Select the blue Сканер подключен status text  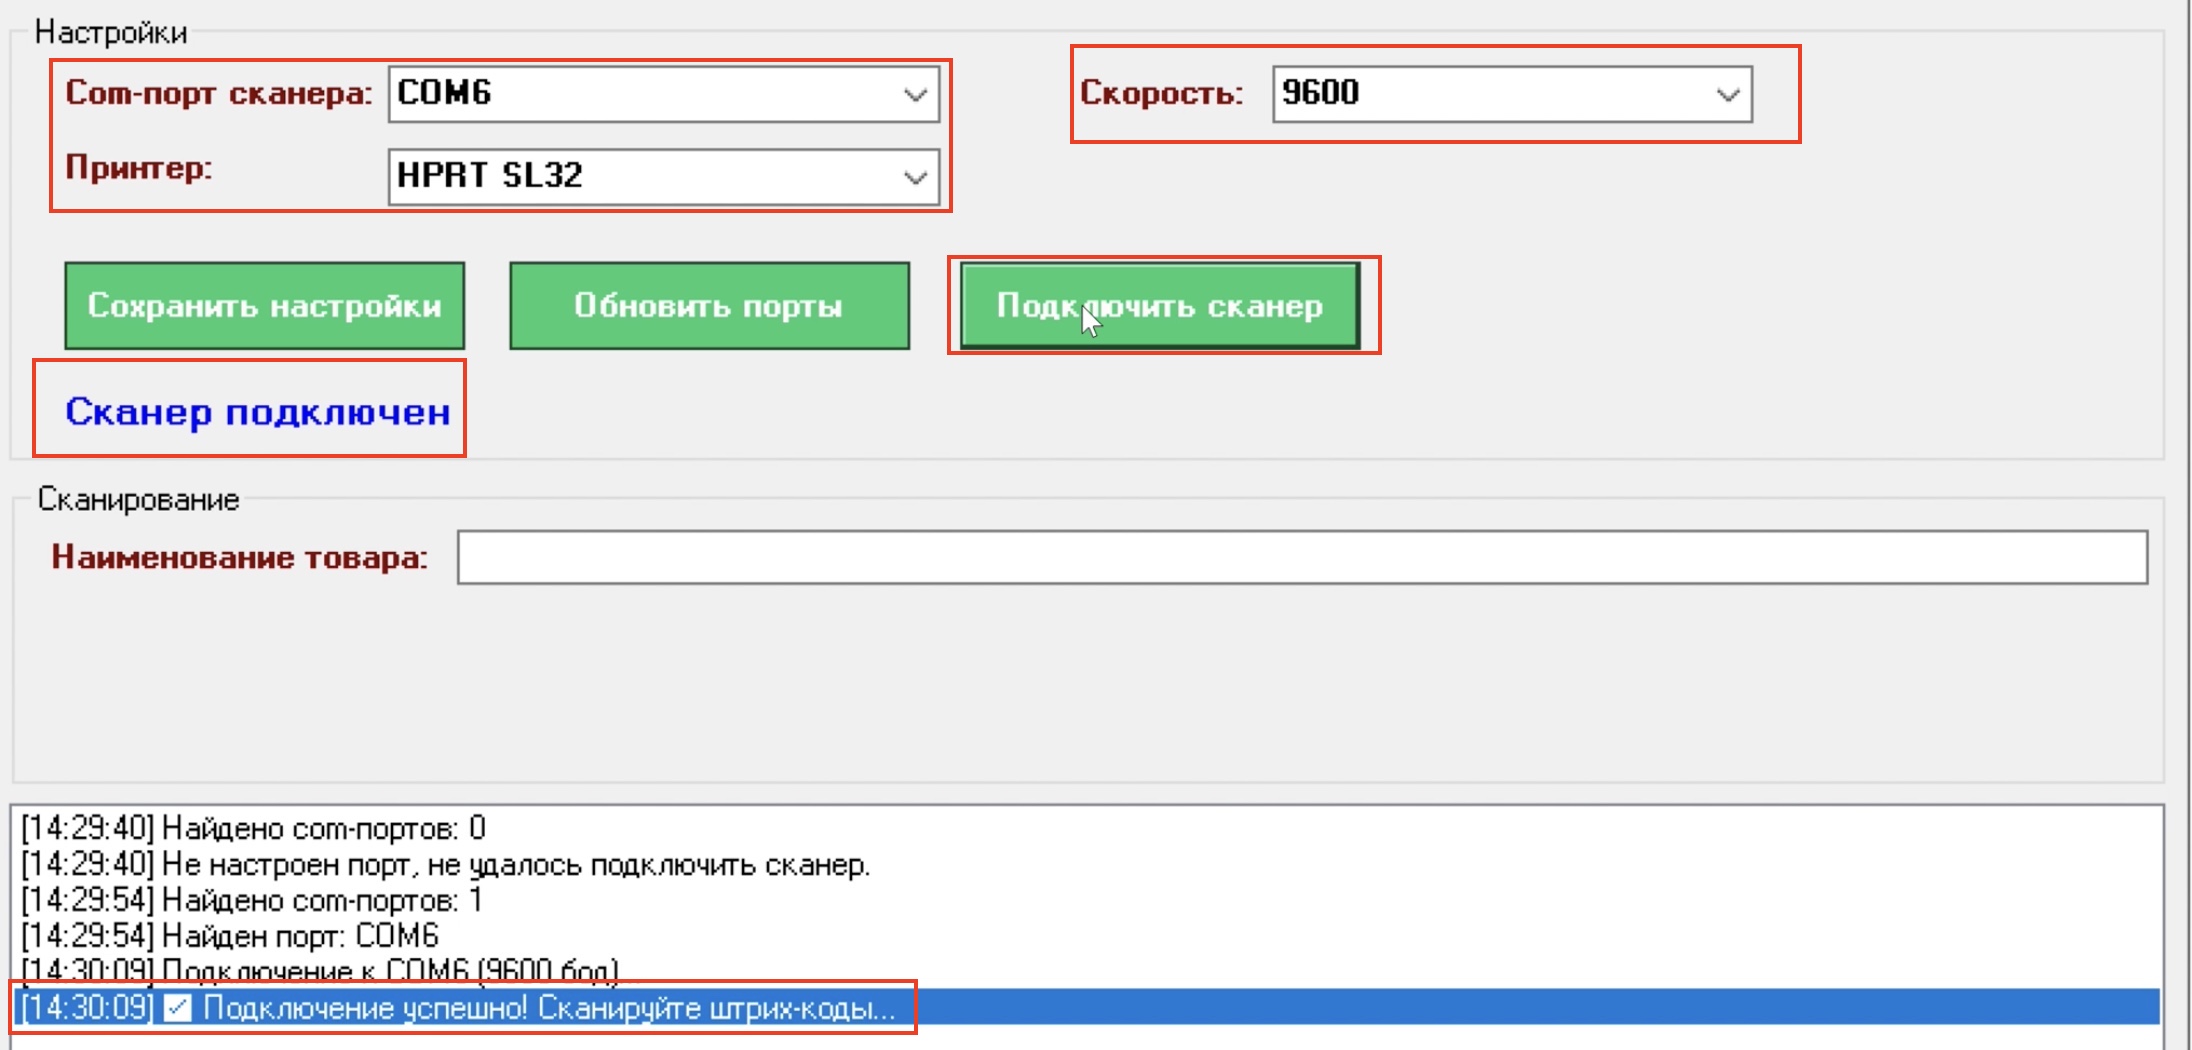(258, 412)
